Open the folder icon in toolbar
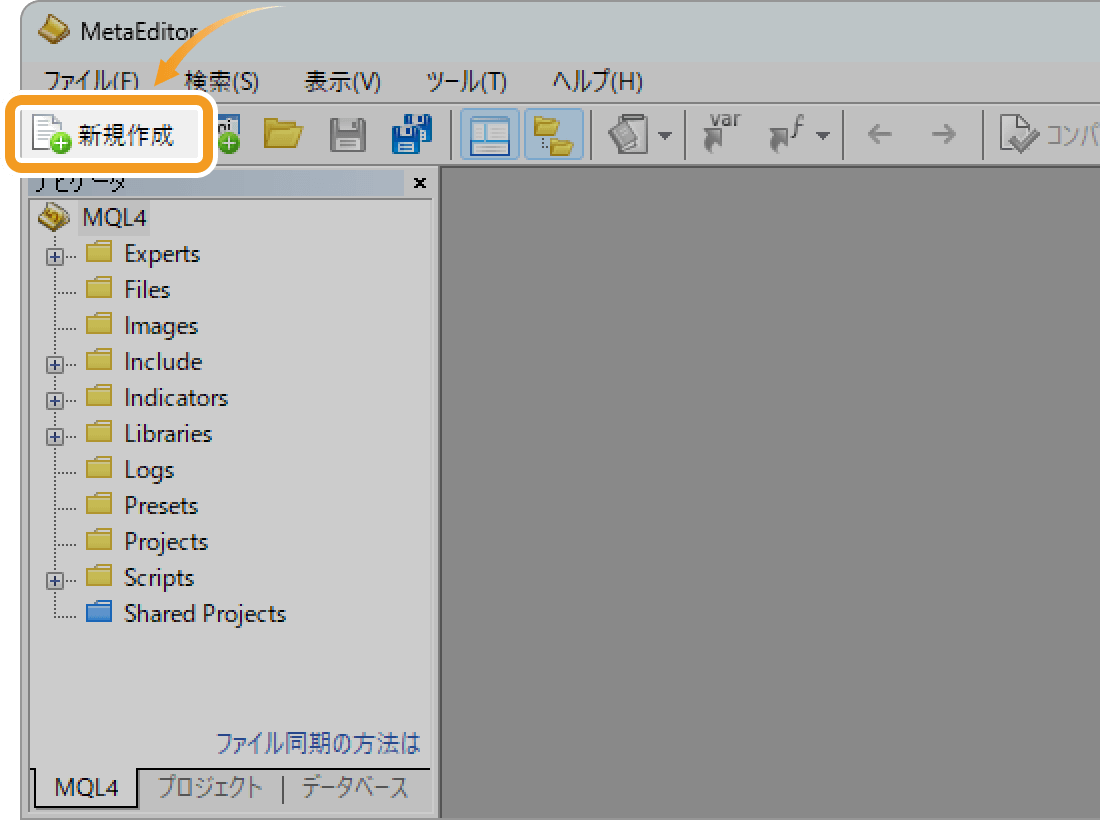 (283, 133)
